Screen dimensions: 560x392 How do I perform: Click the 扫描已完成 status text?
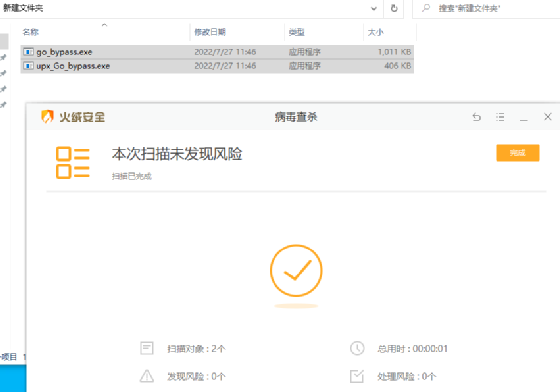click(132, 176)
